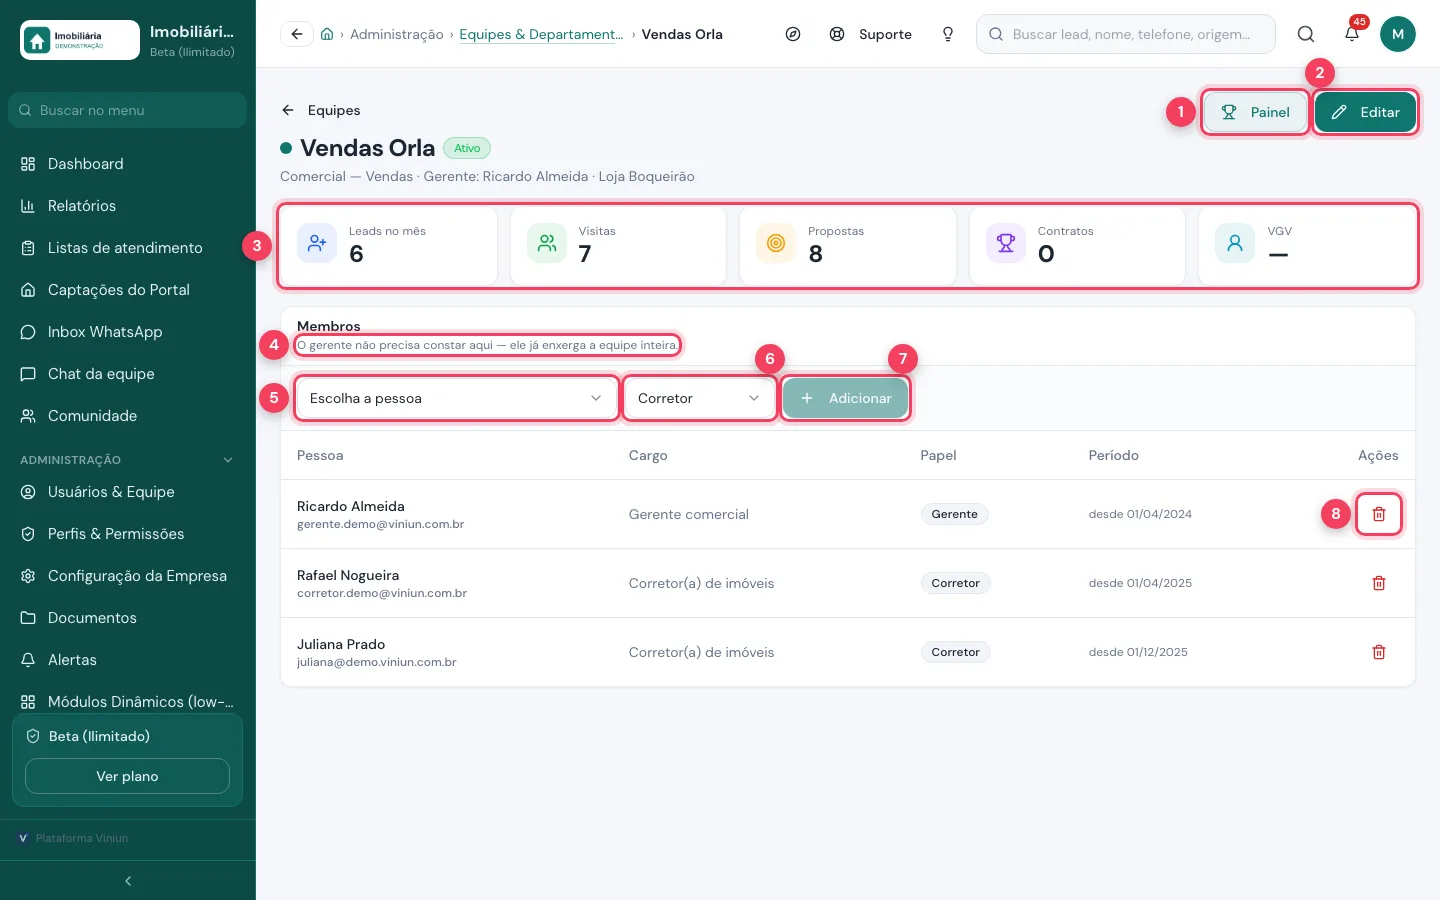Open the user avatar M menu
The image size is (1440, 900).
pyautogui.click(x=1398, y=34)
